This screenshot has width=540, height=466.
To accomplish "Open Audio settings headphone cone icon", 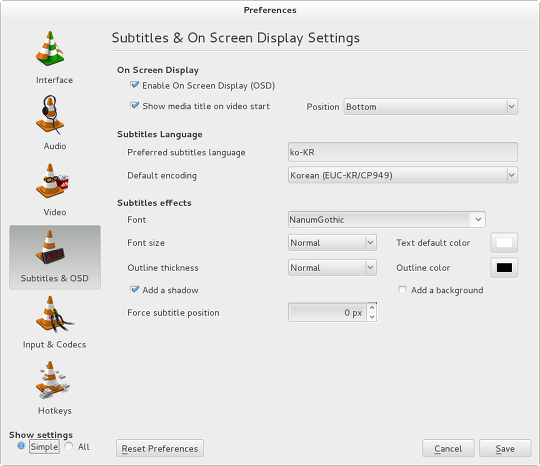I will pyautogui.click(x=50, y=115).
